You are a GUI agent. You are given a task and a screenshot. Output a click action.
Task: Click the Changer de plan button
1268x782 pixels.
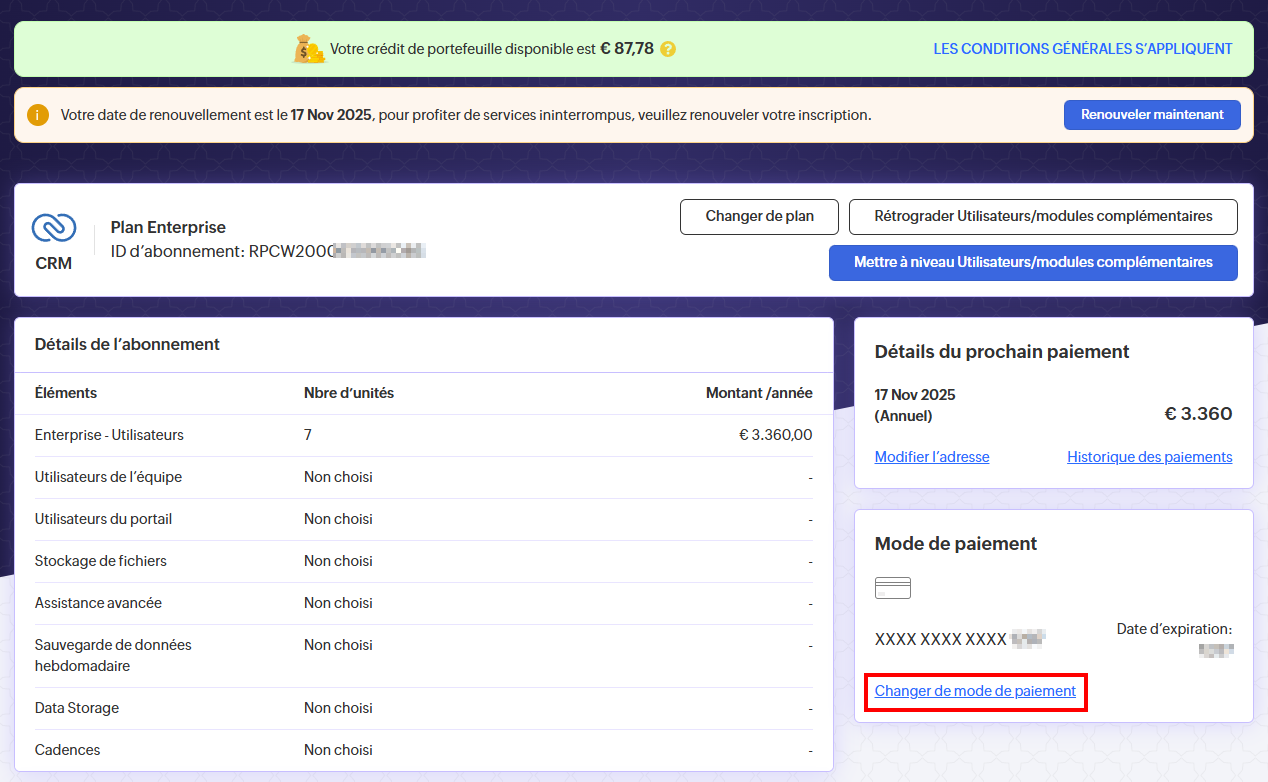[759, 216]
